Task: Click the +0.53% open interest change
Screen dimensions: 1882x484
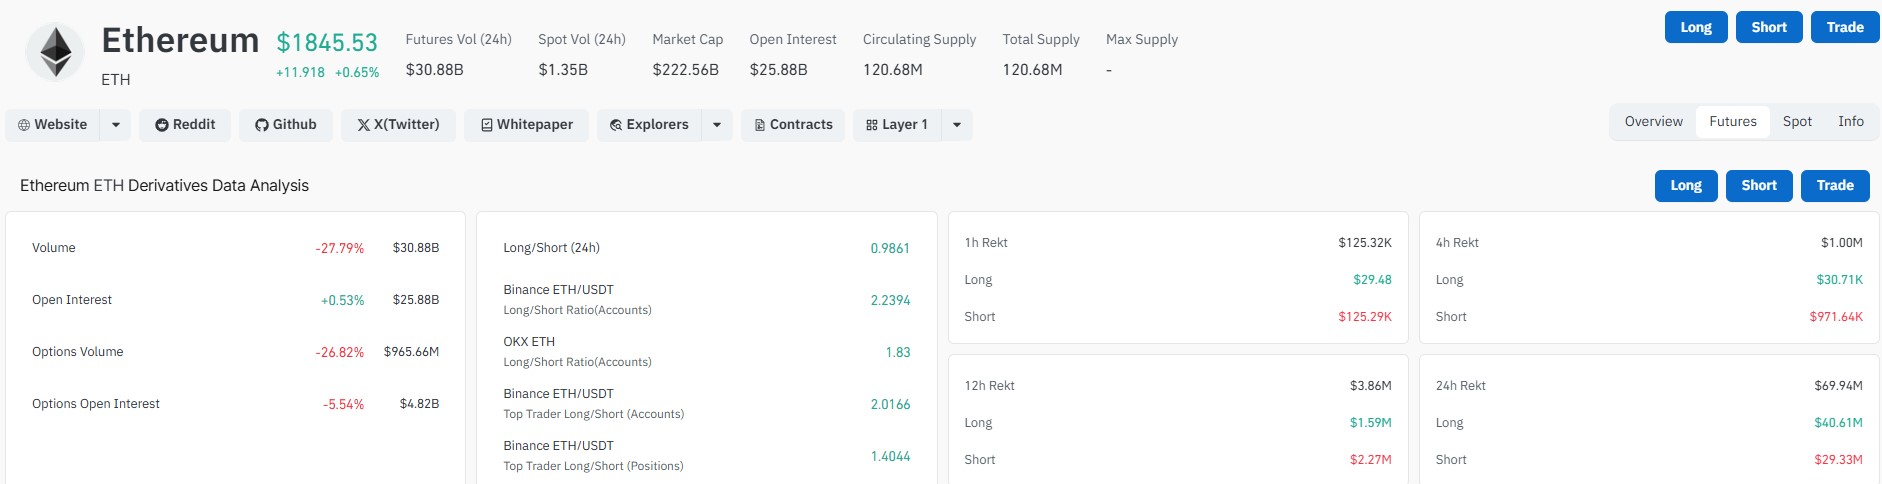Action: coord(342,300)
